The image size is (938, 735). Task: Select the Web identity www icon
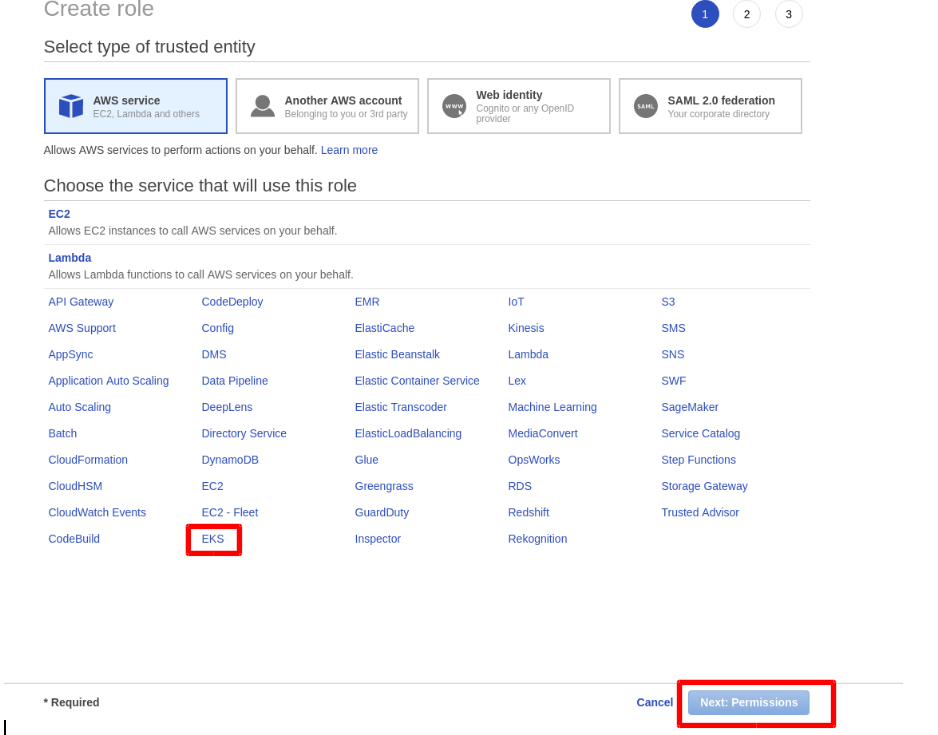click(454, 106)
